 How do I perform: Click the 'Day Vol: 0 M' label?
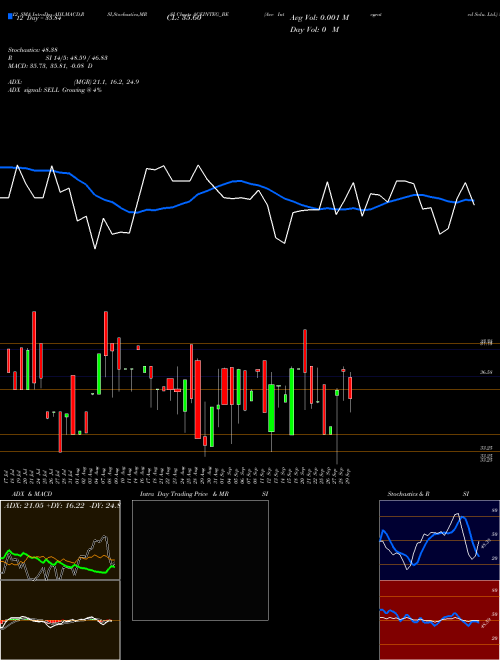tap(314, 30)
